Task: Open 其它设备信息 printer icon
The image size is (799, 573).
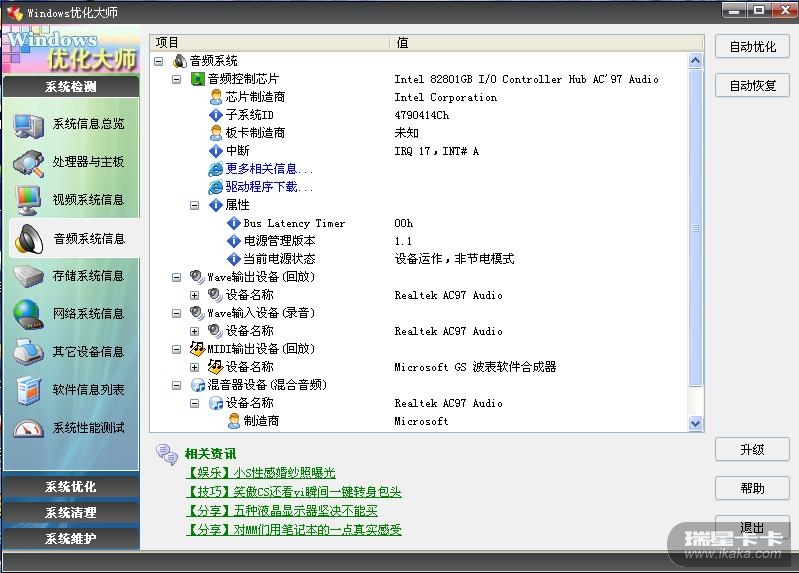Action: 28,352
